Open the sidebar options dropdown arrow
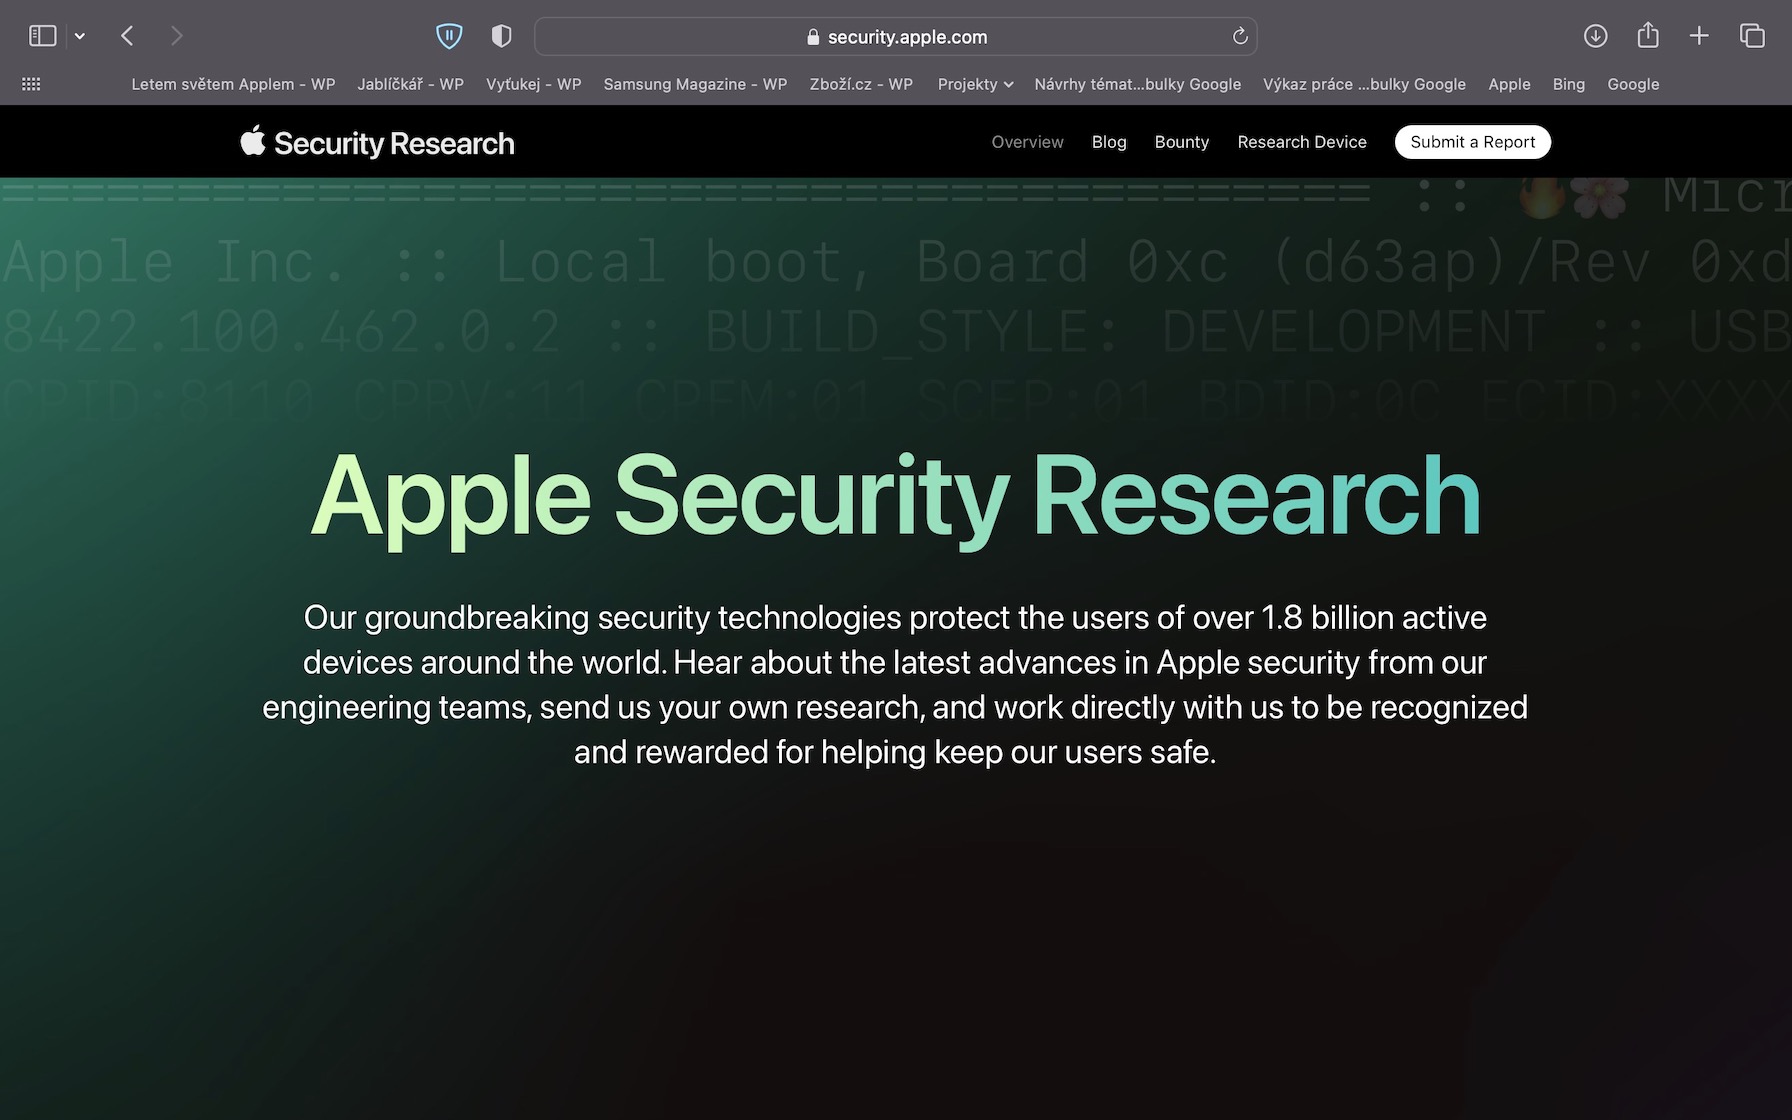The image size is (1792, 1120). 80,36
